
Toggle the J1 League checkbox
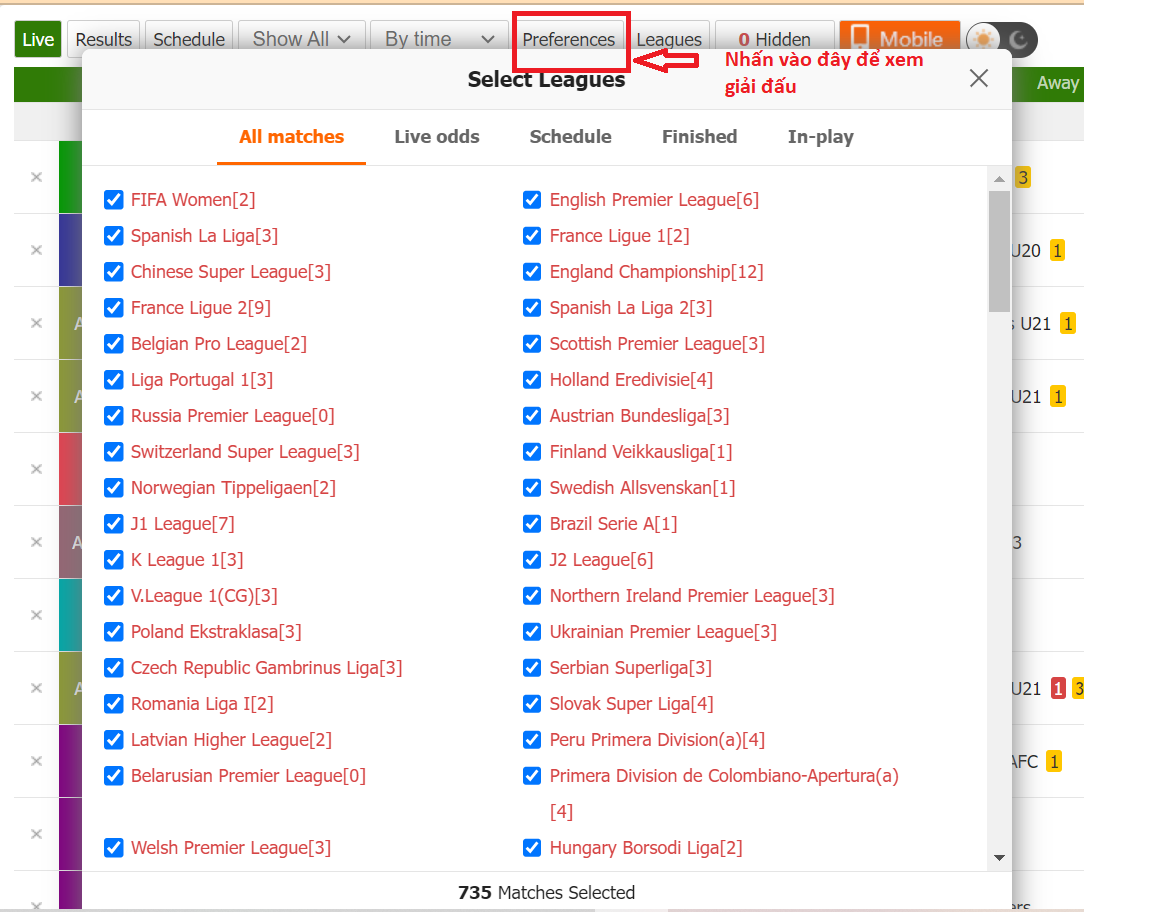point(114,524)
